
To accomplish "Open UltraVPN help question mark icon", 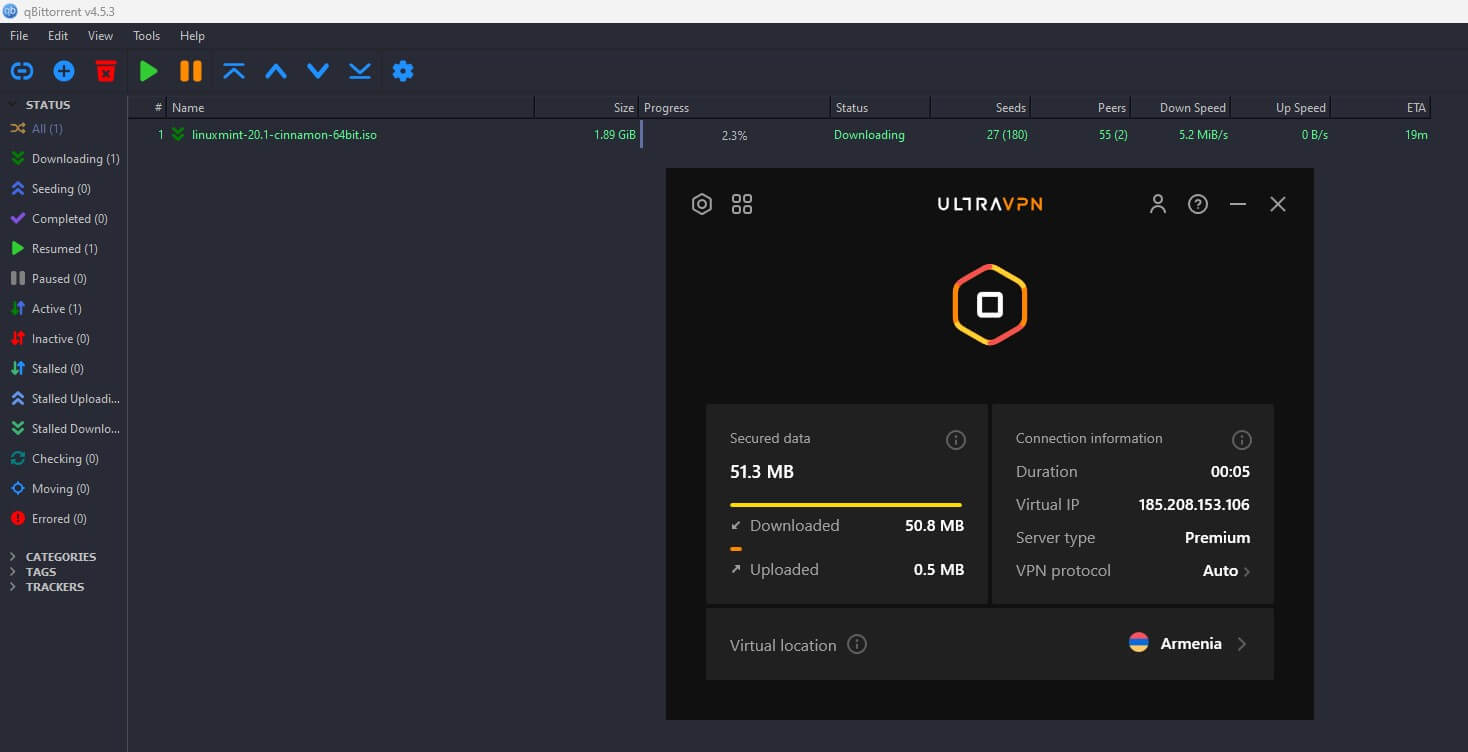I will pyautogui.click(x=1198, y=204).
